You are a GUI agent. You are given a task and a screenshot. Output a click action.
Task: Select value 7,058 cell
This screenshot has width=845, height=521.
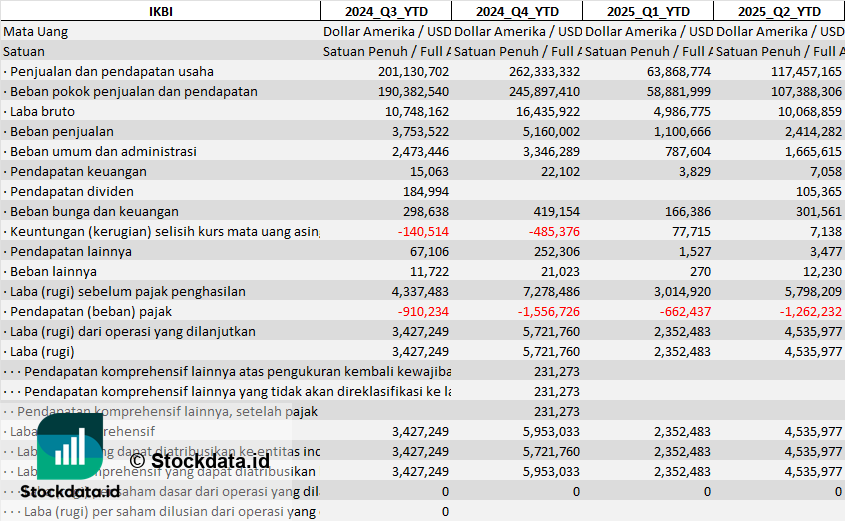(826, 171)
